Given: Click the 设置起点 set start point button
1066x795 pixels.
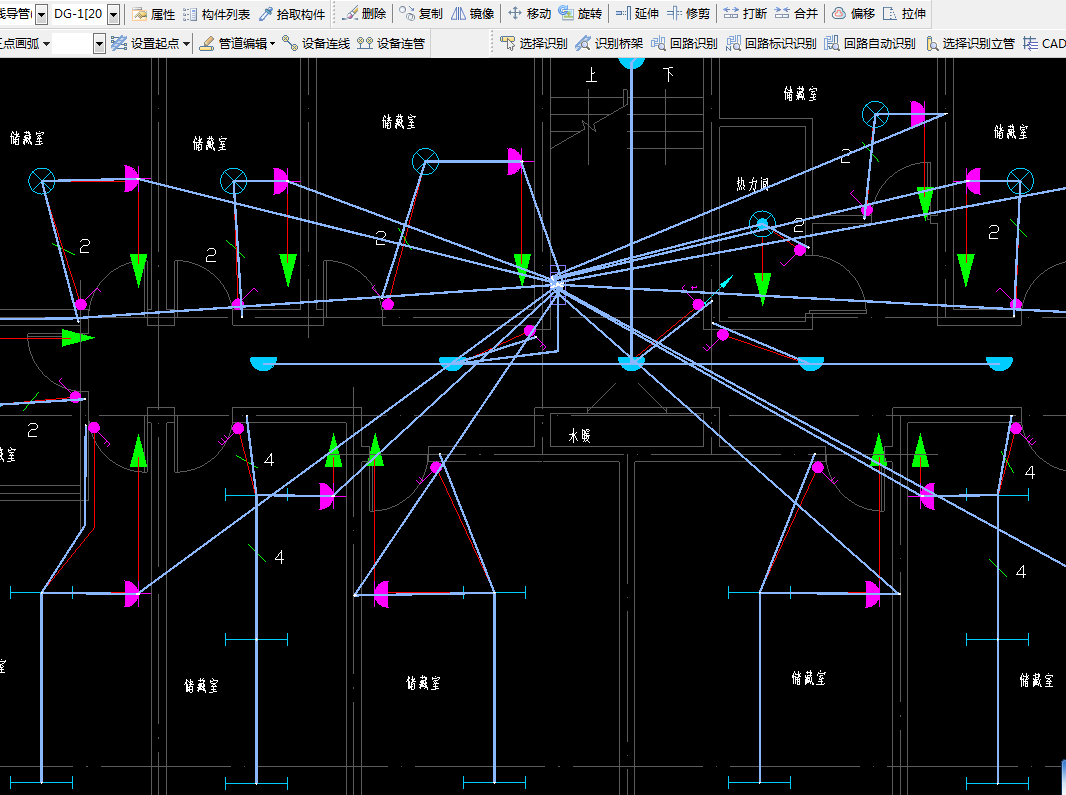Looking at the screenshot, I should (x=145, y=44).
